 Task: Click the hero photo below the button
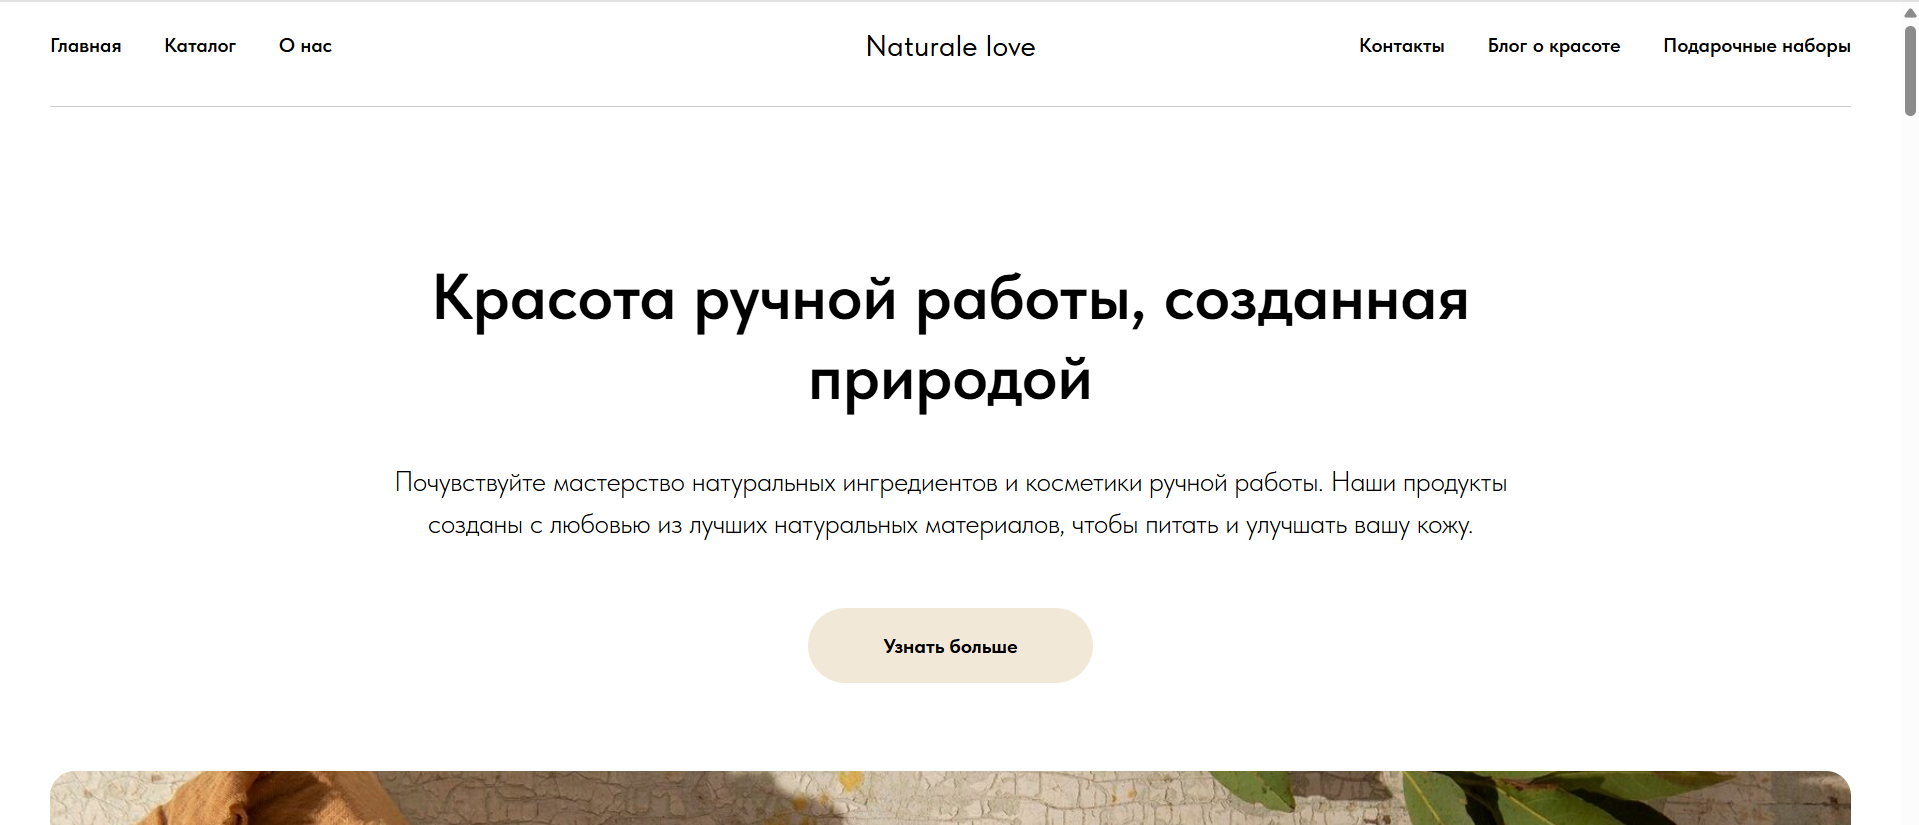click(950, 798)
